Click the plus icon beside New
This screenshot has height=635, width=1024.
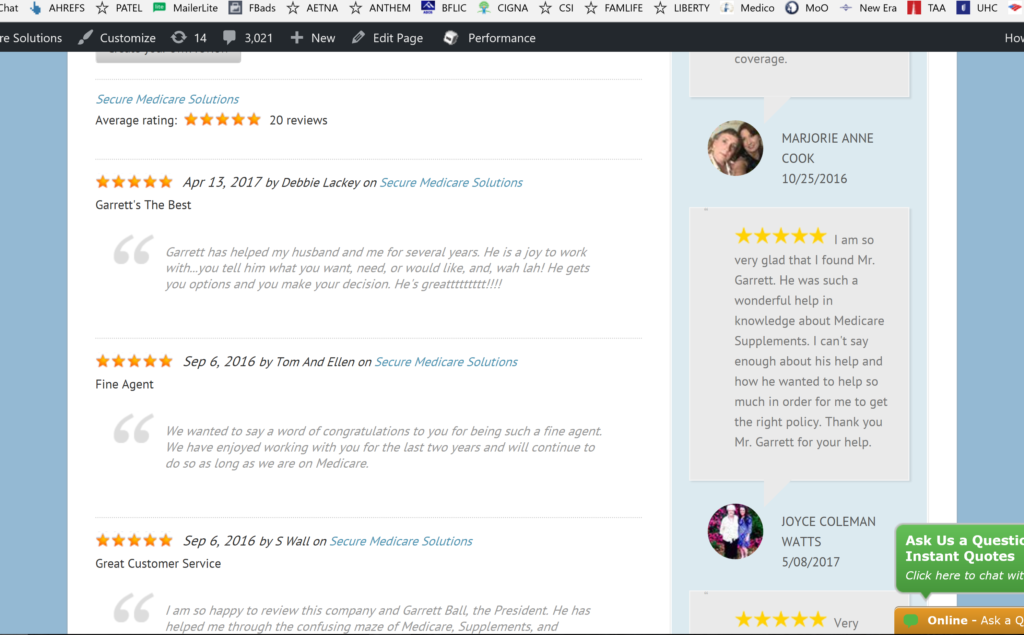(x=296, y=38)
